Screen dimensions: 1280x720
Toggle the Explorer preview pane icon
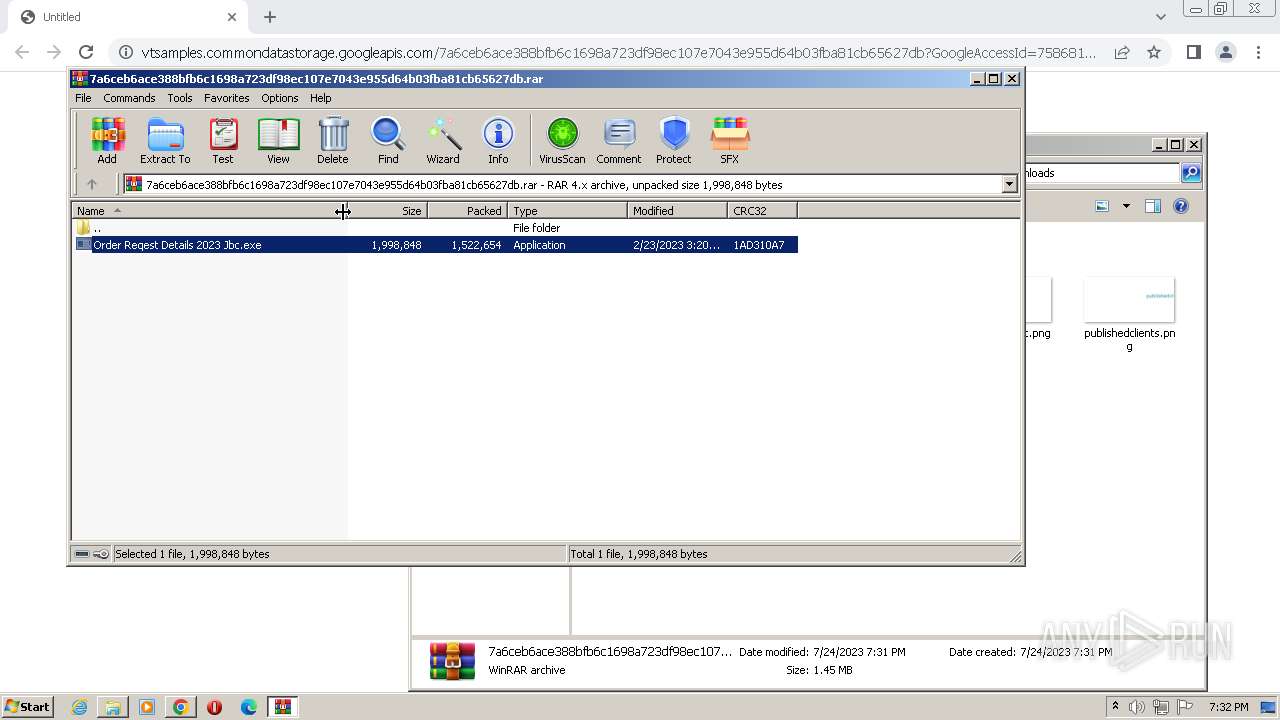point(1153,206)
